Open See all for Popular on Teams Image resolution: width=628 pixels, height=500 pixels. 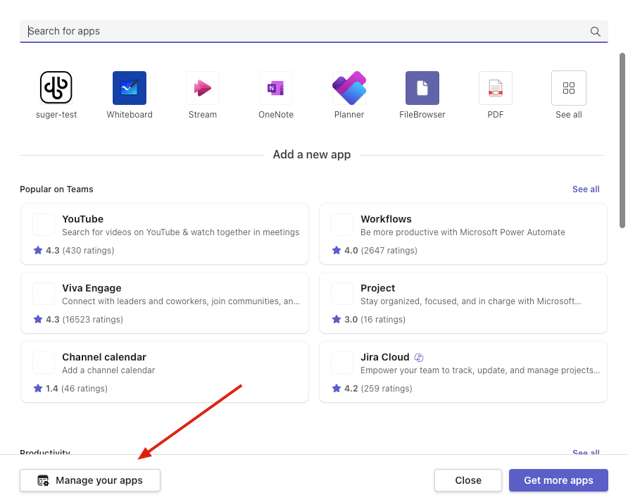point(586,189)
